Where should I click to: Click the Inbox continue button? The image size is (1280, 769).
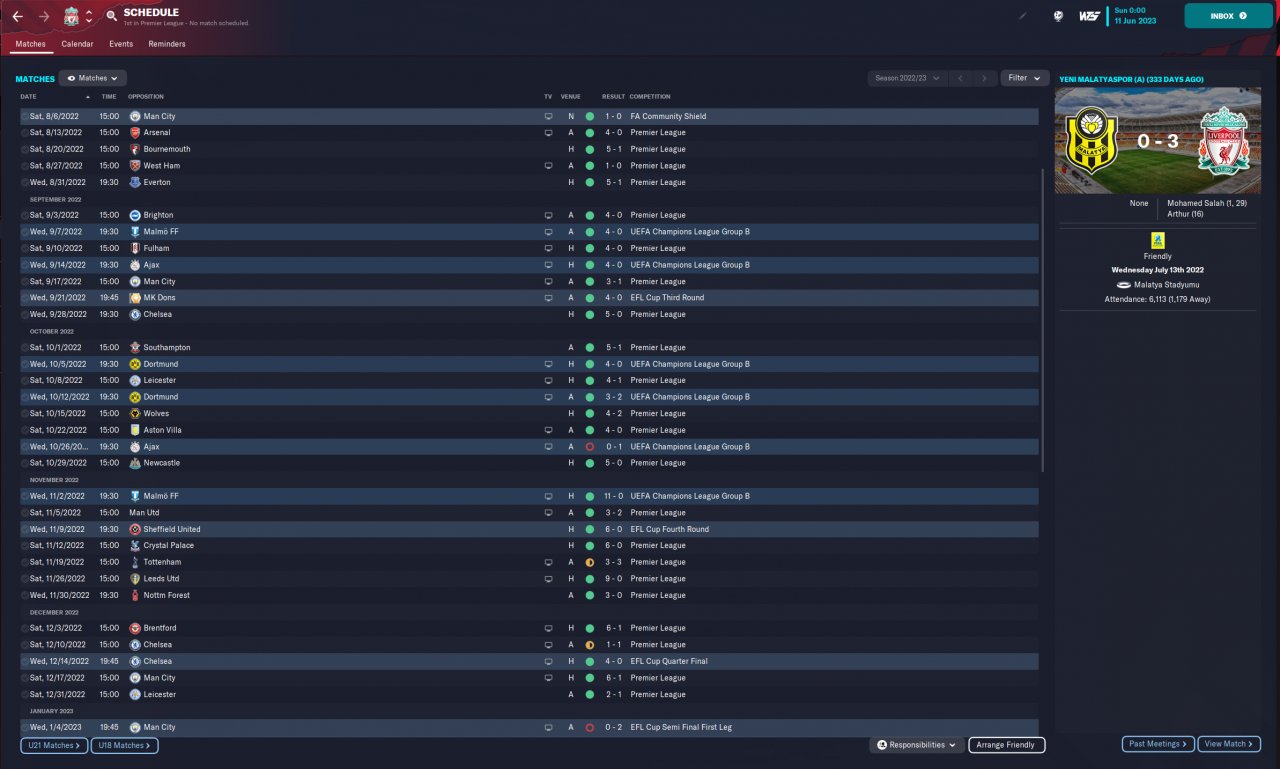point(1228,16)
